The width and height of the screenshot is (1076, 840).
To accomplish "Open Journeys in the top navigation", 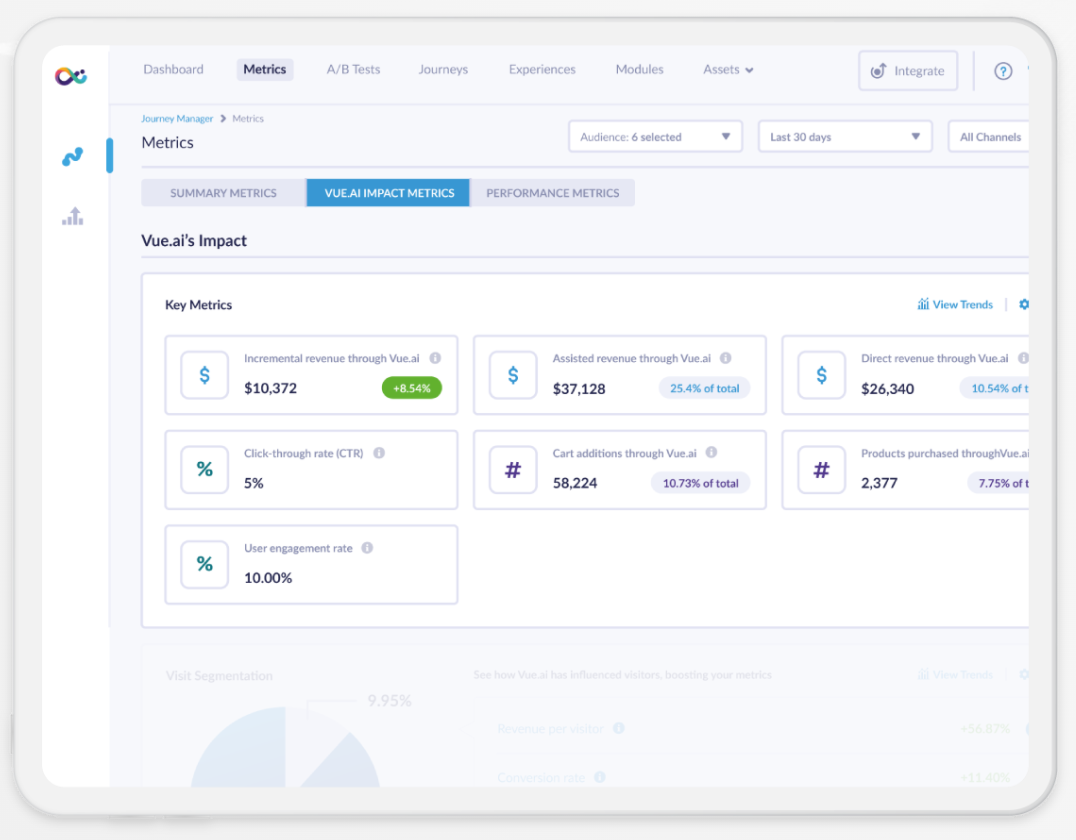I will pos(443,69).
